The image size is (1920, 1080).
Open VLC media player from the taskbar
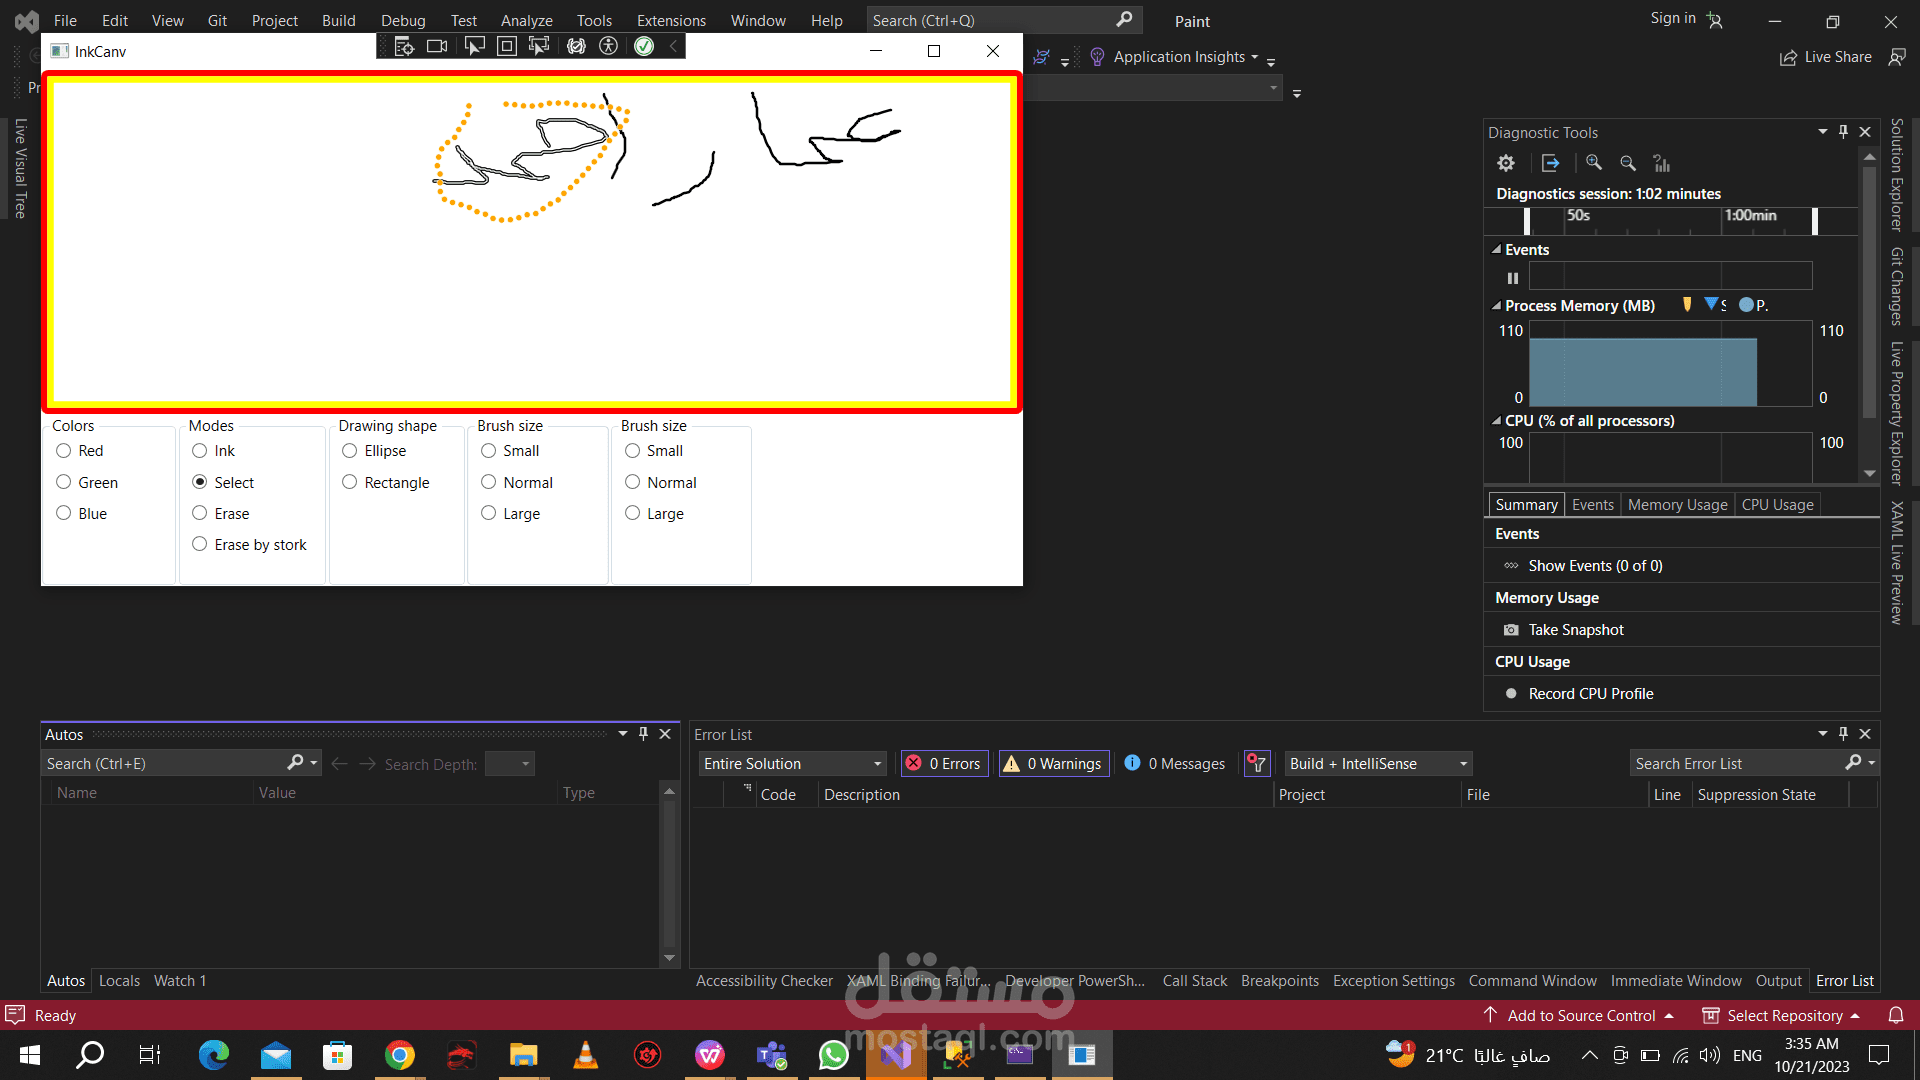point(585,1055)
